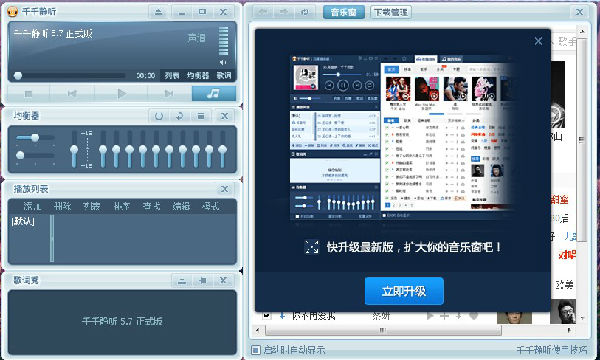Select the [默认] playlist entry

tap(23, 222)
